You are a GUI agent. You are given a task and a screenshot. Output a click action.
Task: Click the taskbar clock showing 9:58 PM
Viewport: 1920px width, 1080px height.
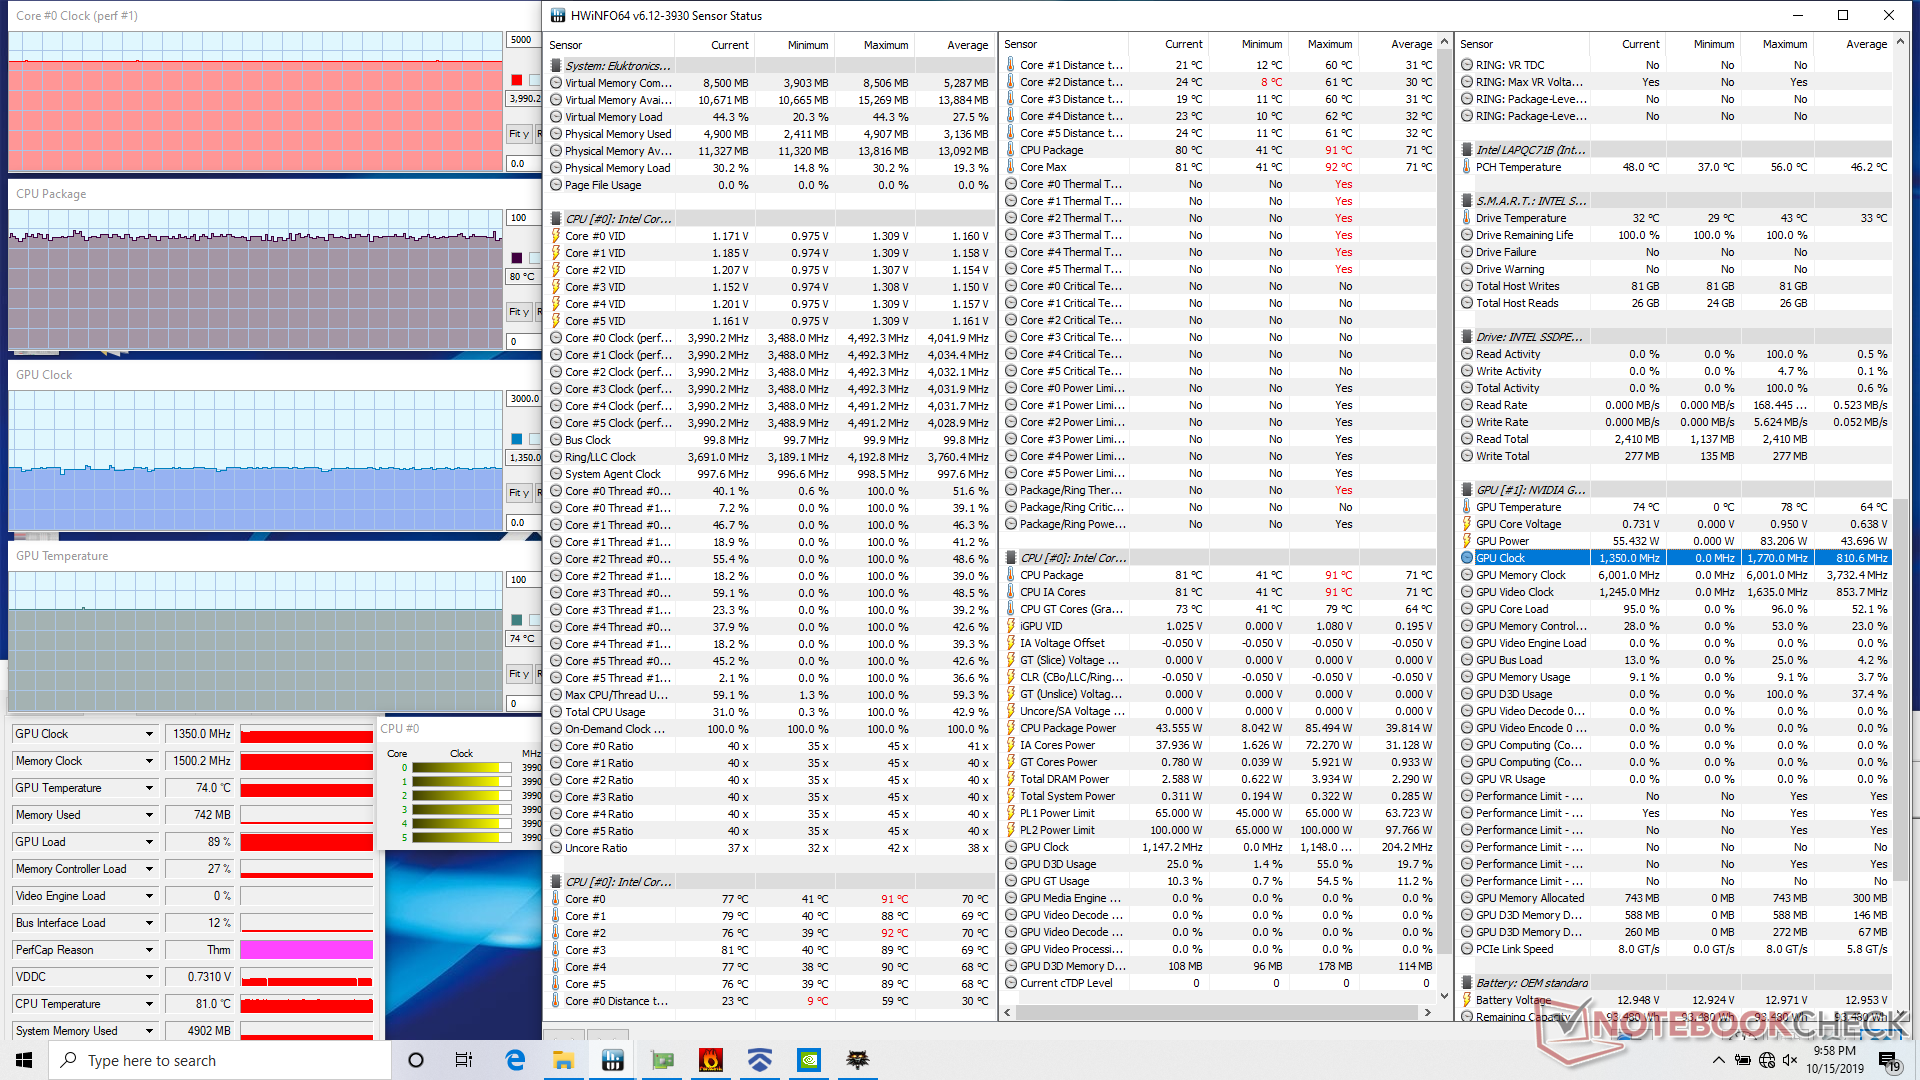(1835, 1060)
